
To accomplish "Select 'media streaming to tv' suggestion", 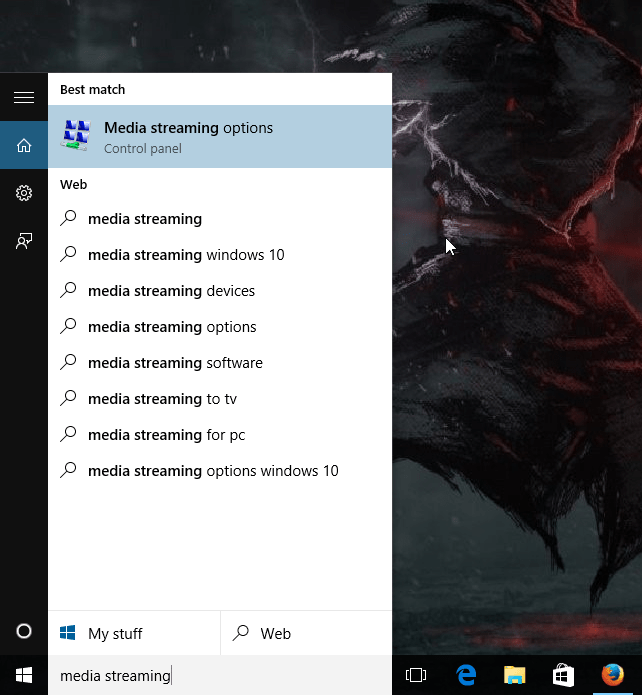I will pos(162,399).
